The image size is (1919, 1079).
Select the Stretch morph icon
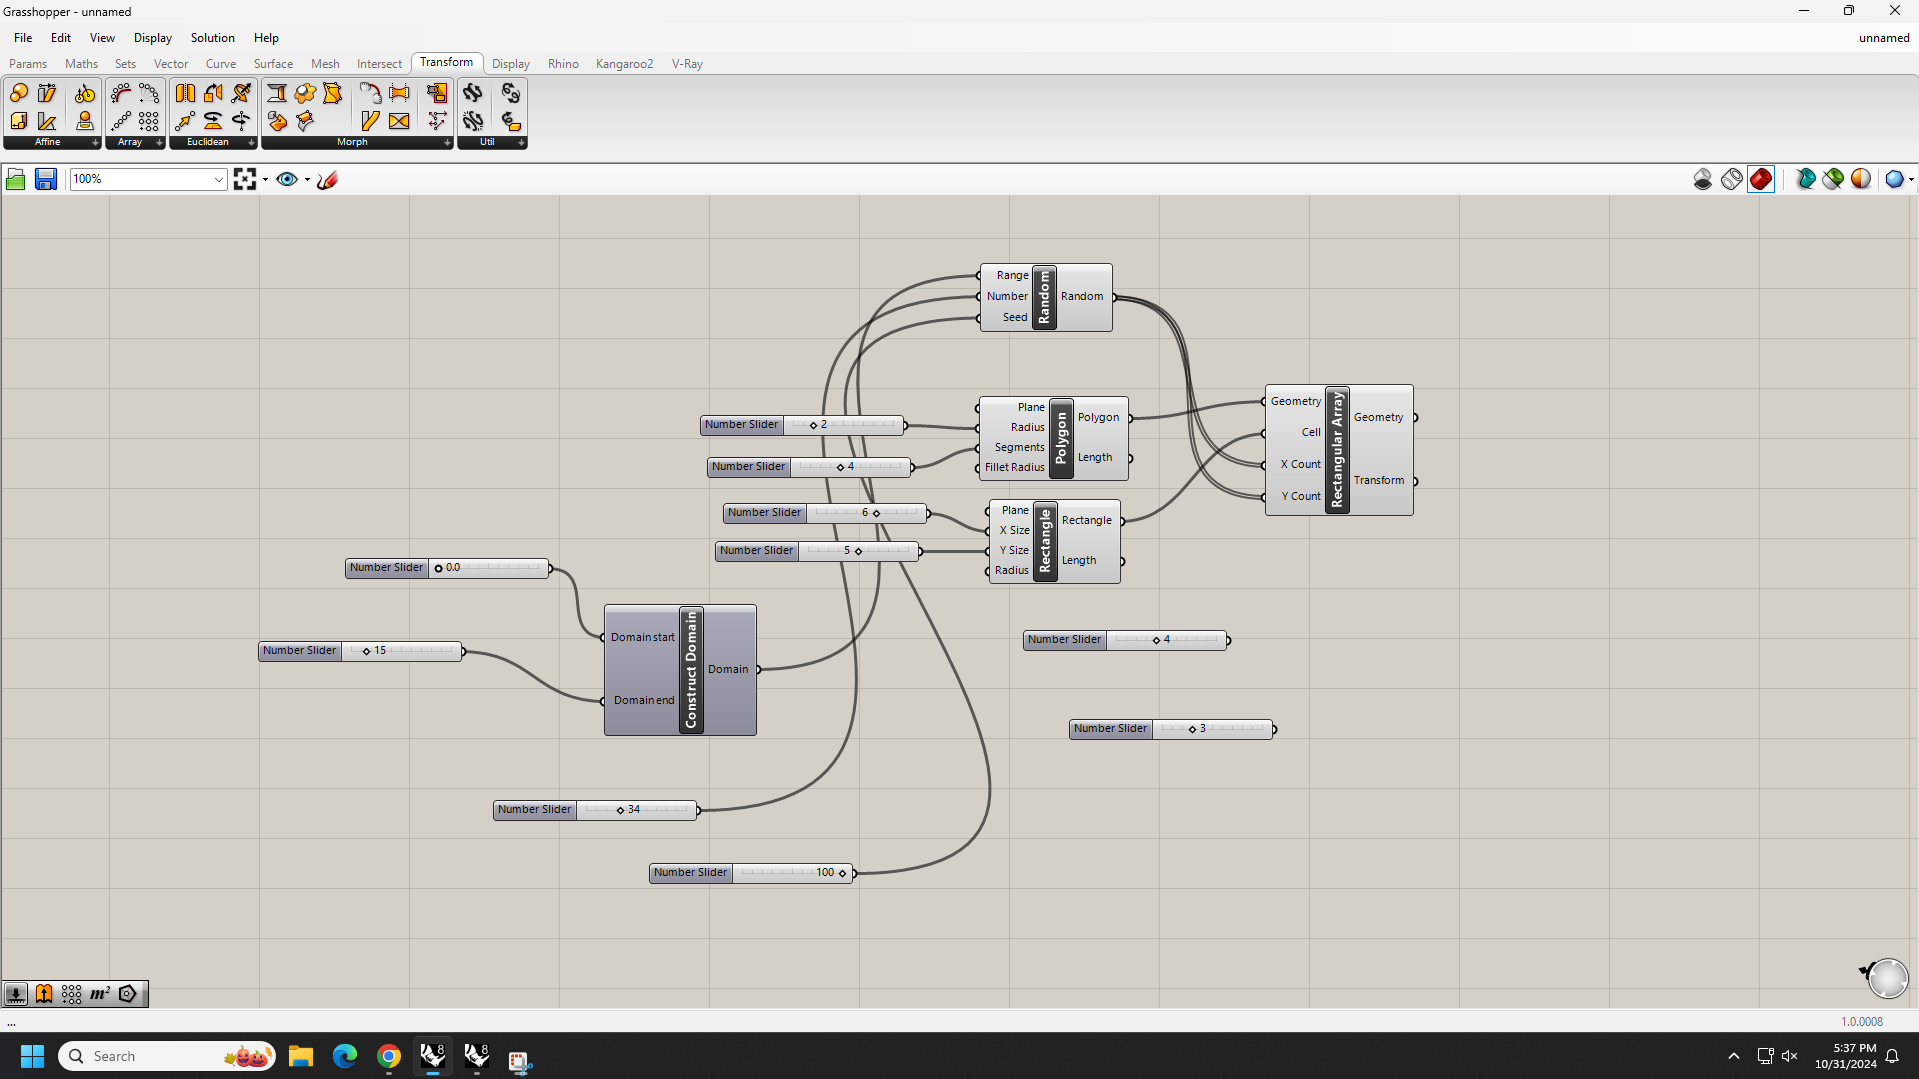pos(399,93)
